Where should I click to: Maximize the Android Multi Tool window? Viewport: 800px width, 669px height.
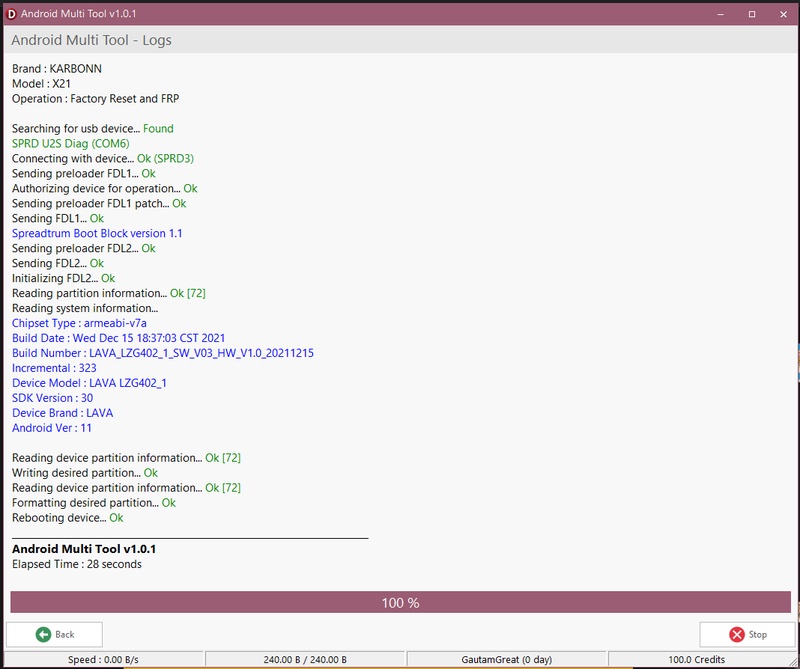(752, 13)
